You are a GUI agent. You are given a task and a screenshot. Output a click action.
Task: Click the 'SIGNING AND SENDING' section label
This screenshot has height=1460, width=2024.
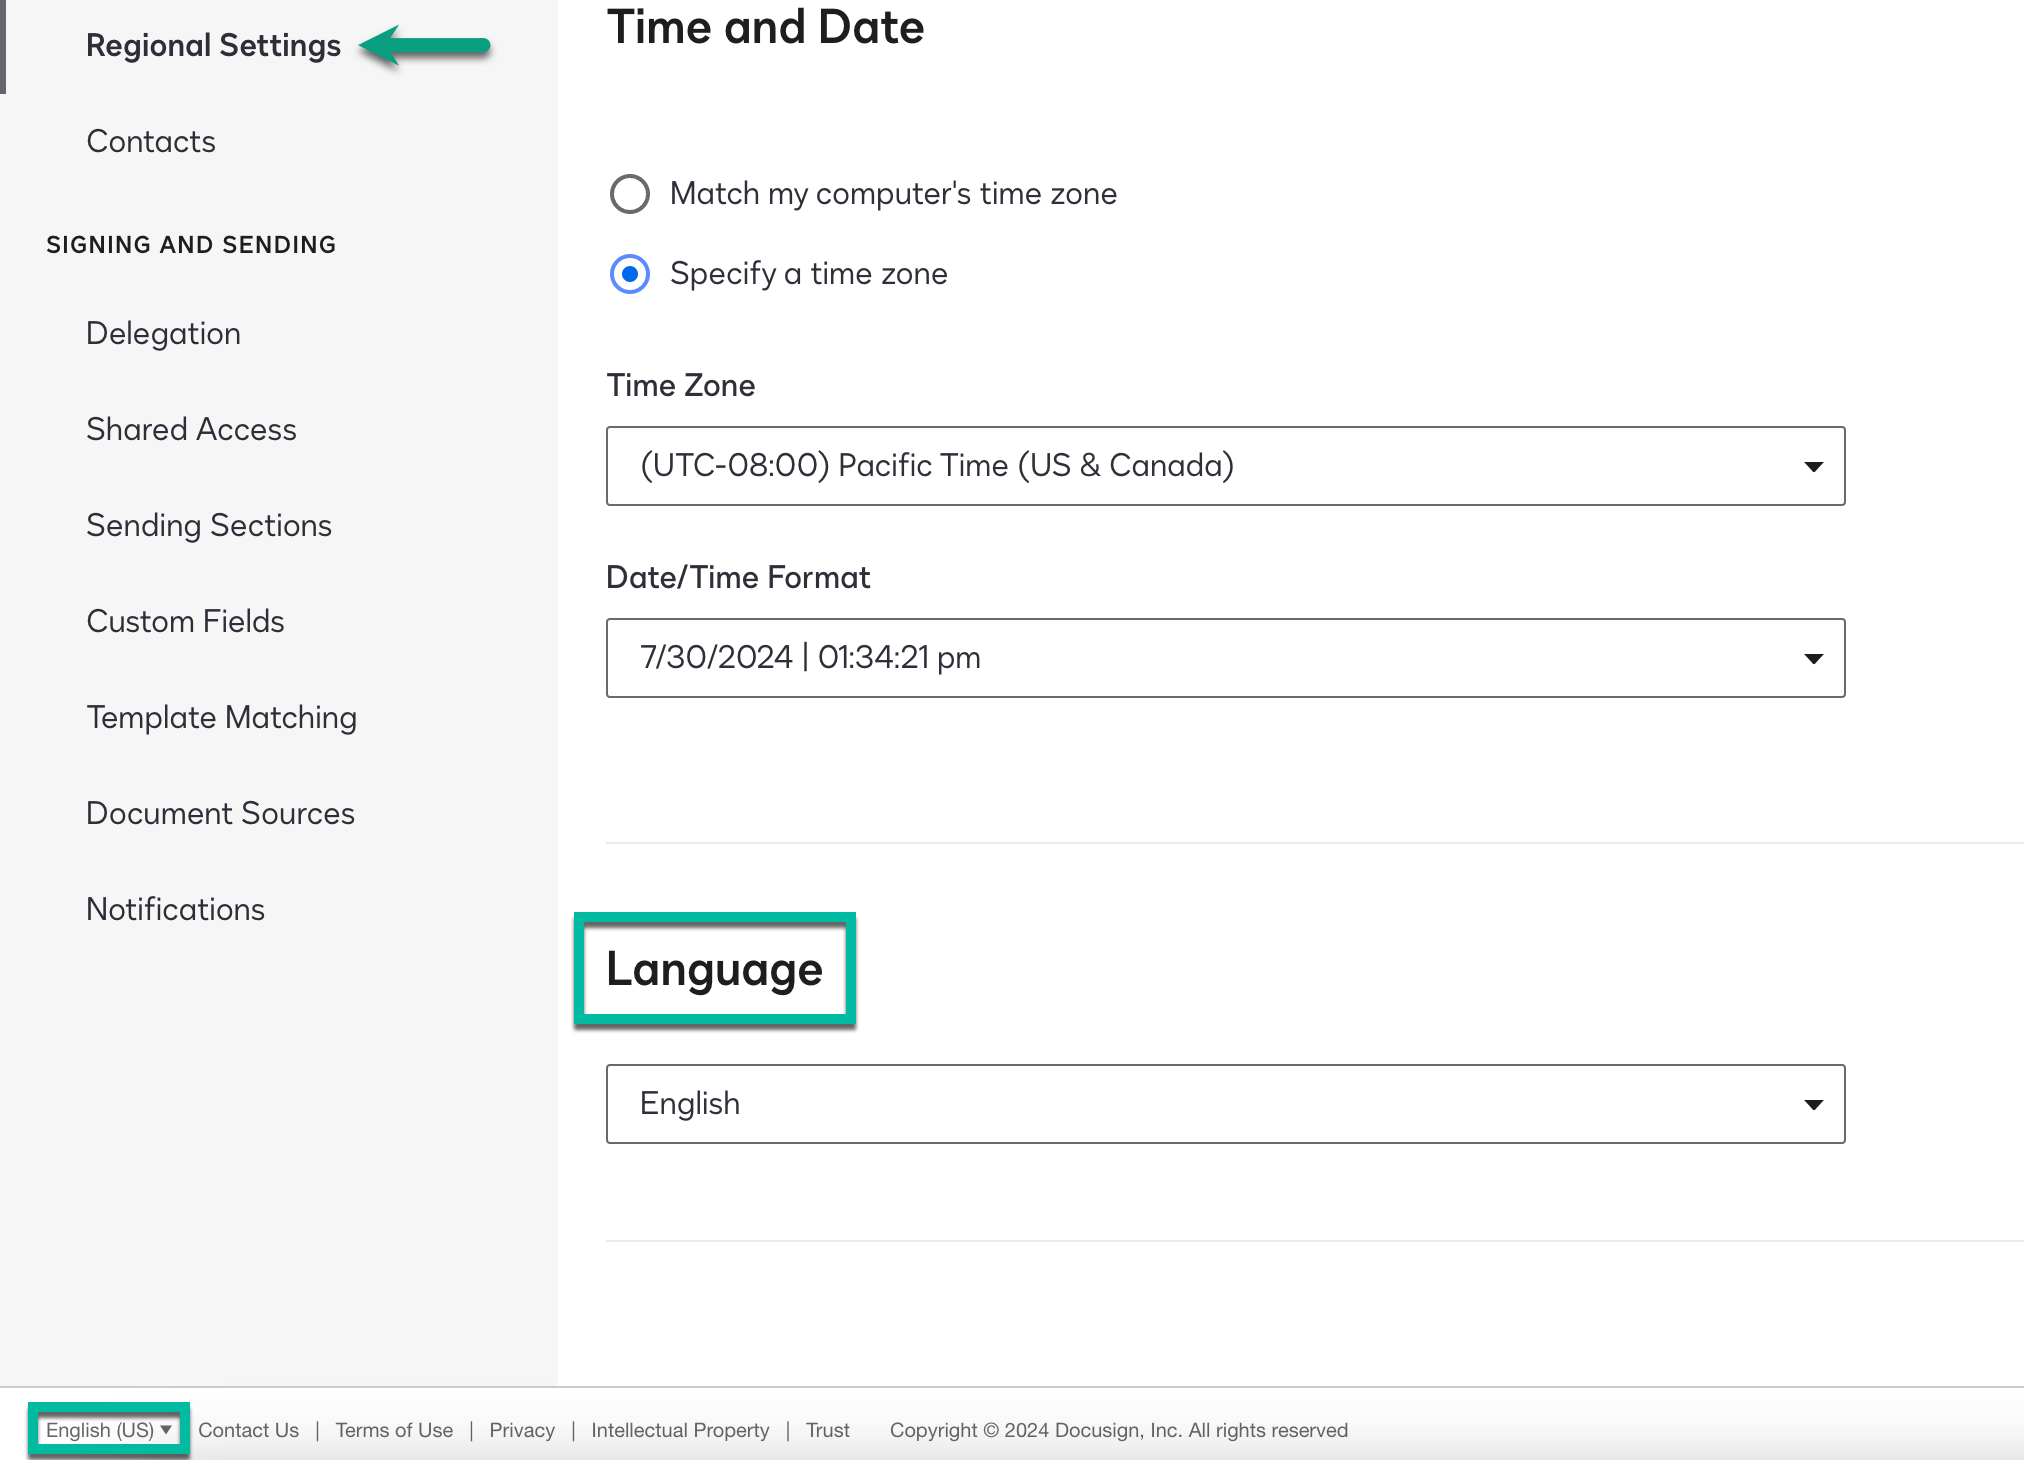click(191, 245)
